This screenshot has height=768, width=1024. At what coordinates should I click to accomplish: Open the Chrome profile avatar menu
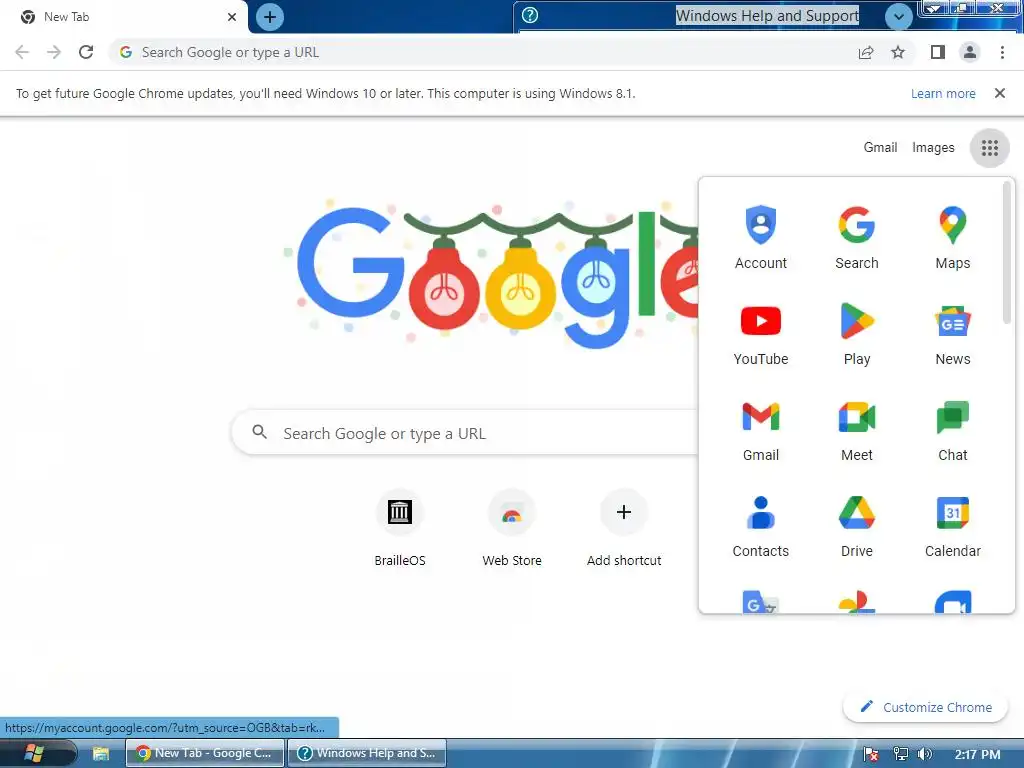point(970,52)
